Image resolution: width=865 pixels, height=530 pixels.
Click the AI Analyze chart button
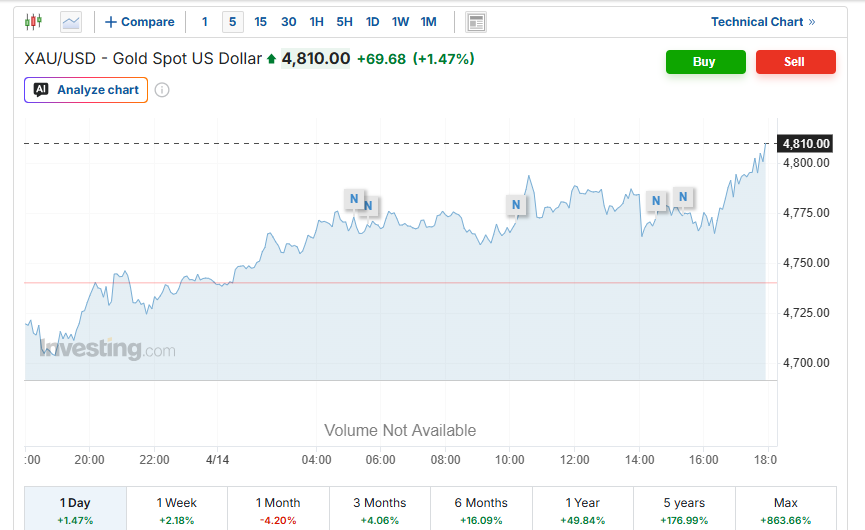pos(86,90)
